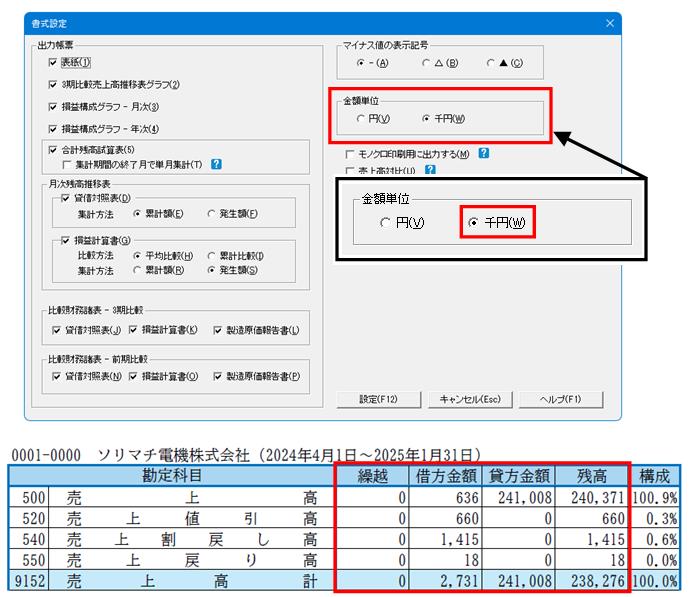Select ▲(C) minus sign radio button
Screen dimensions: 691x597
pyautogui.click(x=490, y=63)
